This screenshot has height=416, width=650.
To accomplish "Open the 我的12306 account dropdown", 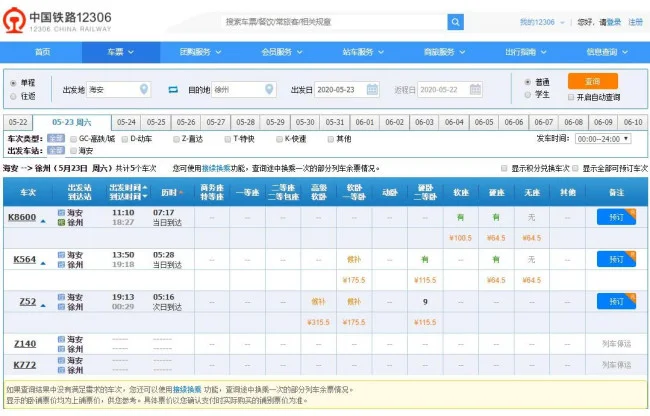I will tap(542, 22).
